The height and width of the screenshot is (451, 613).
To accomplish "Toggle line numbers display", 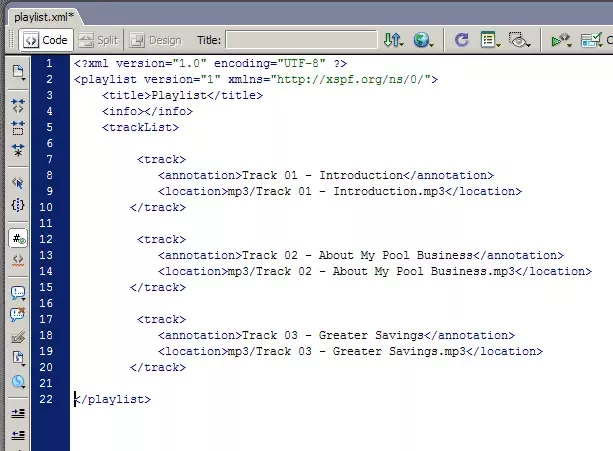I will (x=18, y=238).
